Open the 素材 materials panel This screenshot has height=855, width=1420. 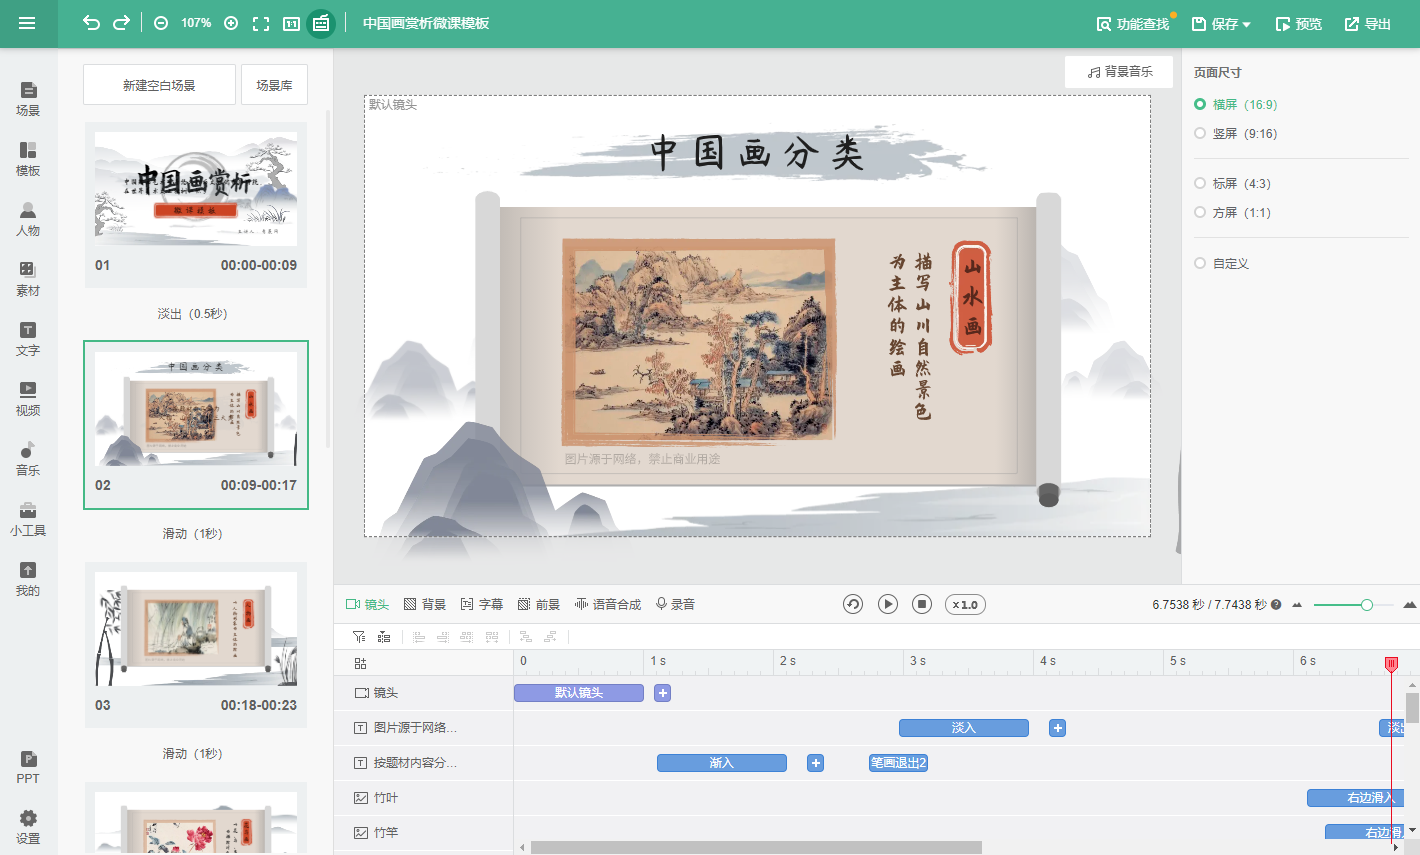tap(28, 279)
